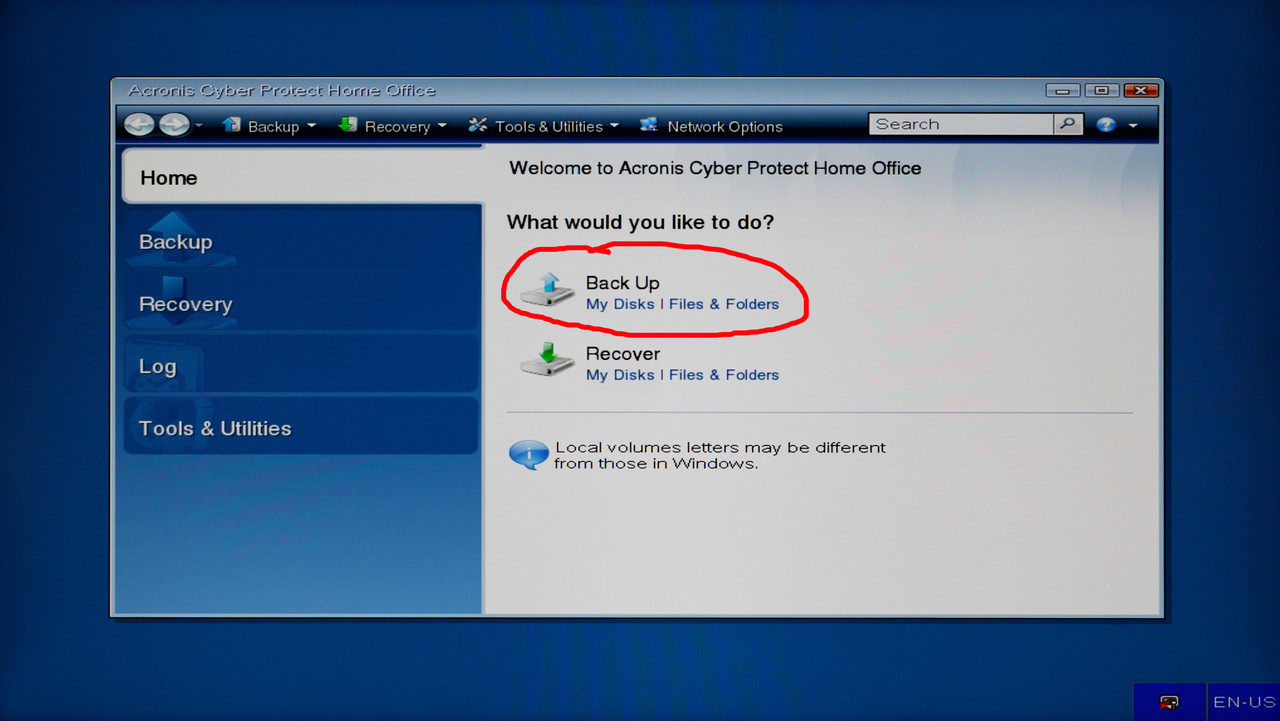Click the Tools & Utilities wrench icon
Screen dimensions: 1280x721
(x=478, y=125)
